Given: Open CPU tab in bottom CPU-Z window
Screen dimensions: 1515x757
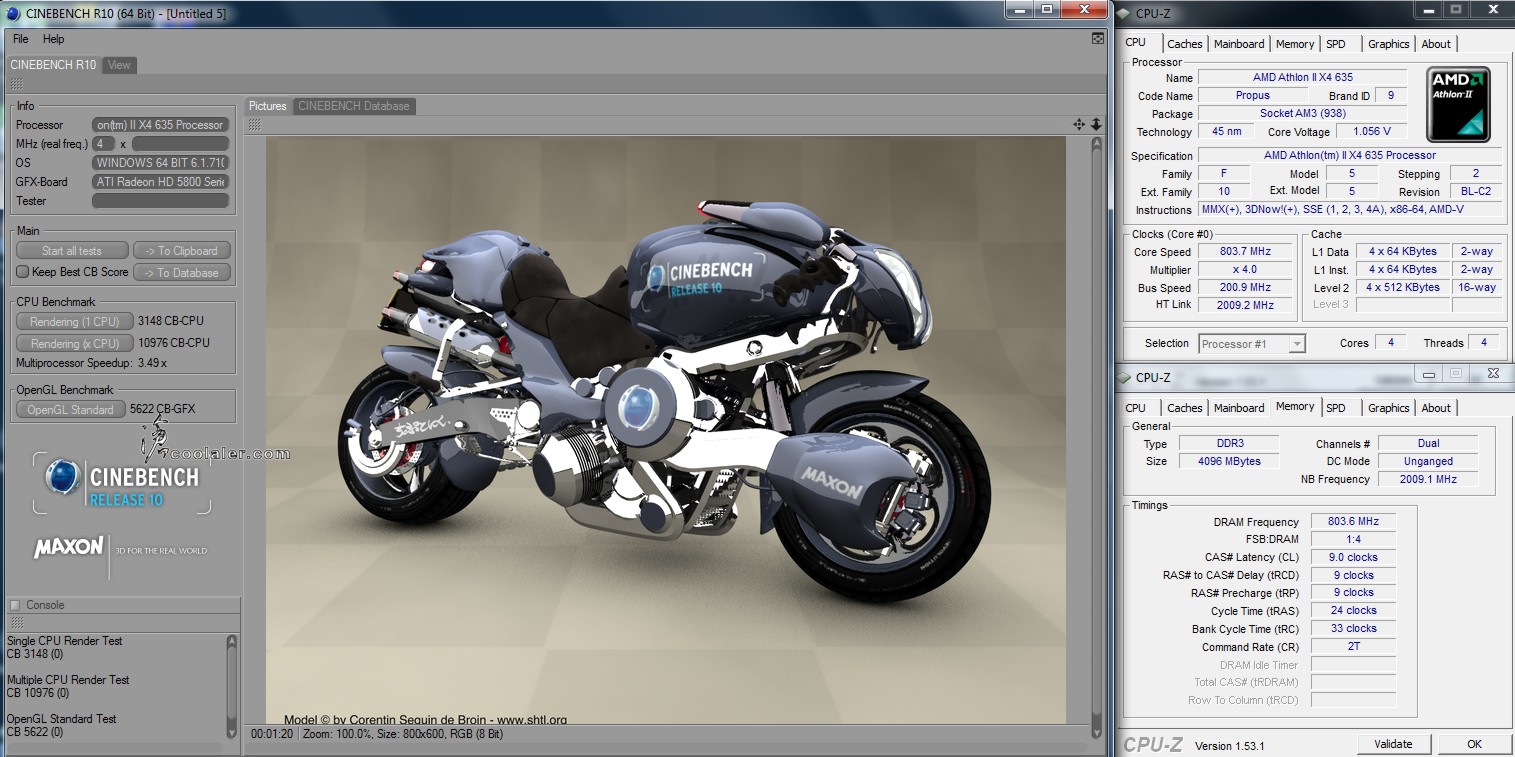Looking at the screenshot, I should pos(1136,408).
